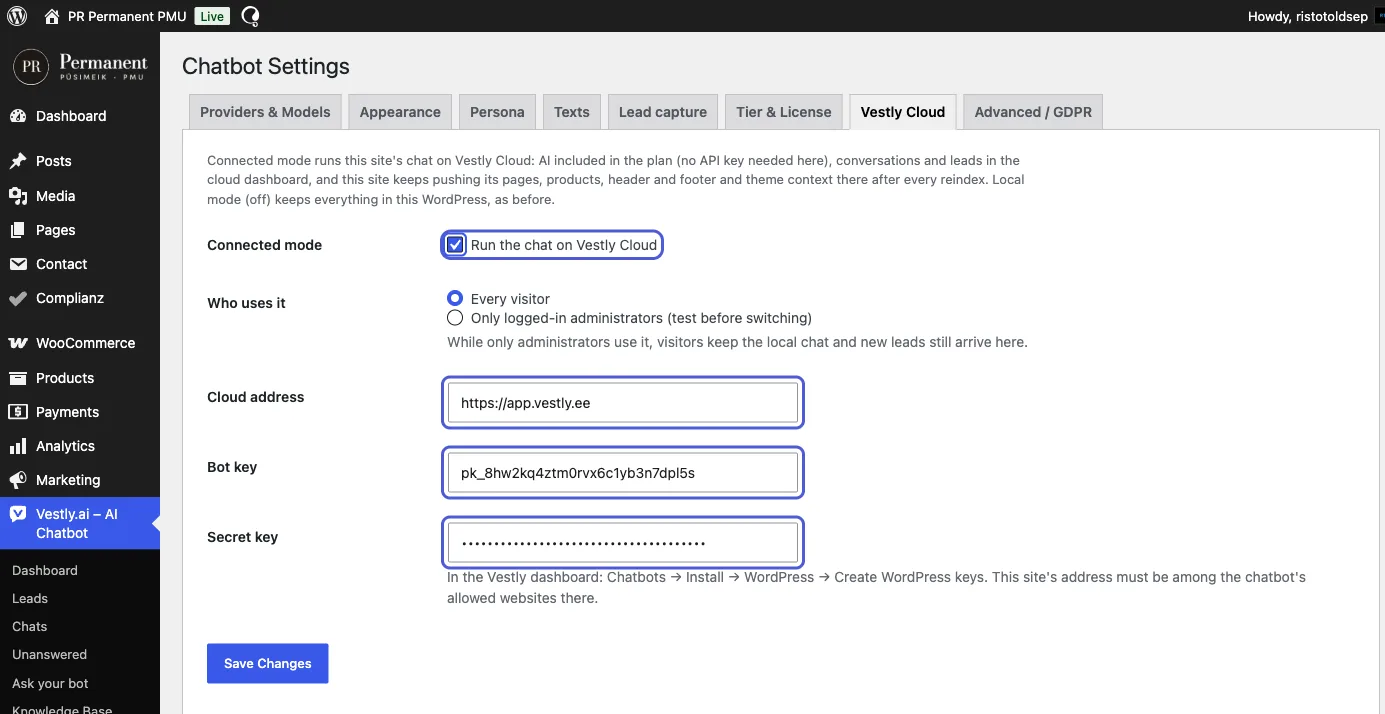Switch to the Appearance tab
1385x714 pixels.
[400, 112]
